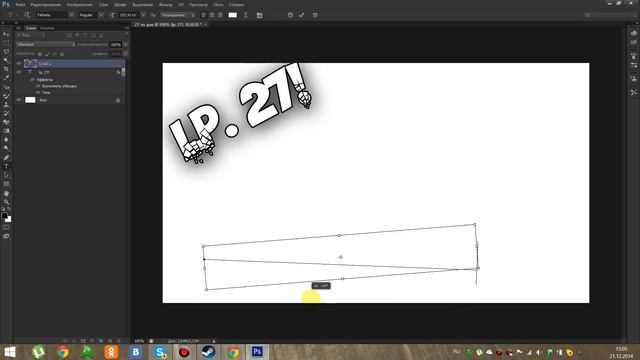Screen dimensions: 640x360
Task: Select the Crop tool
Action: point(6,69)
